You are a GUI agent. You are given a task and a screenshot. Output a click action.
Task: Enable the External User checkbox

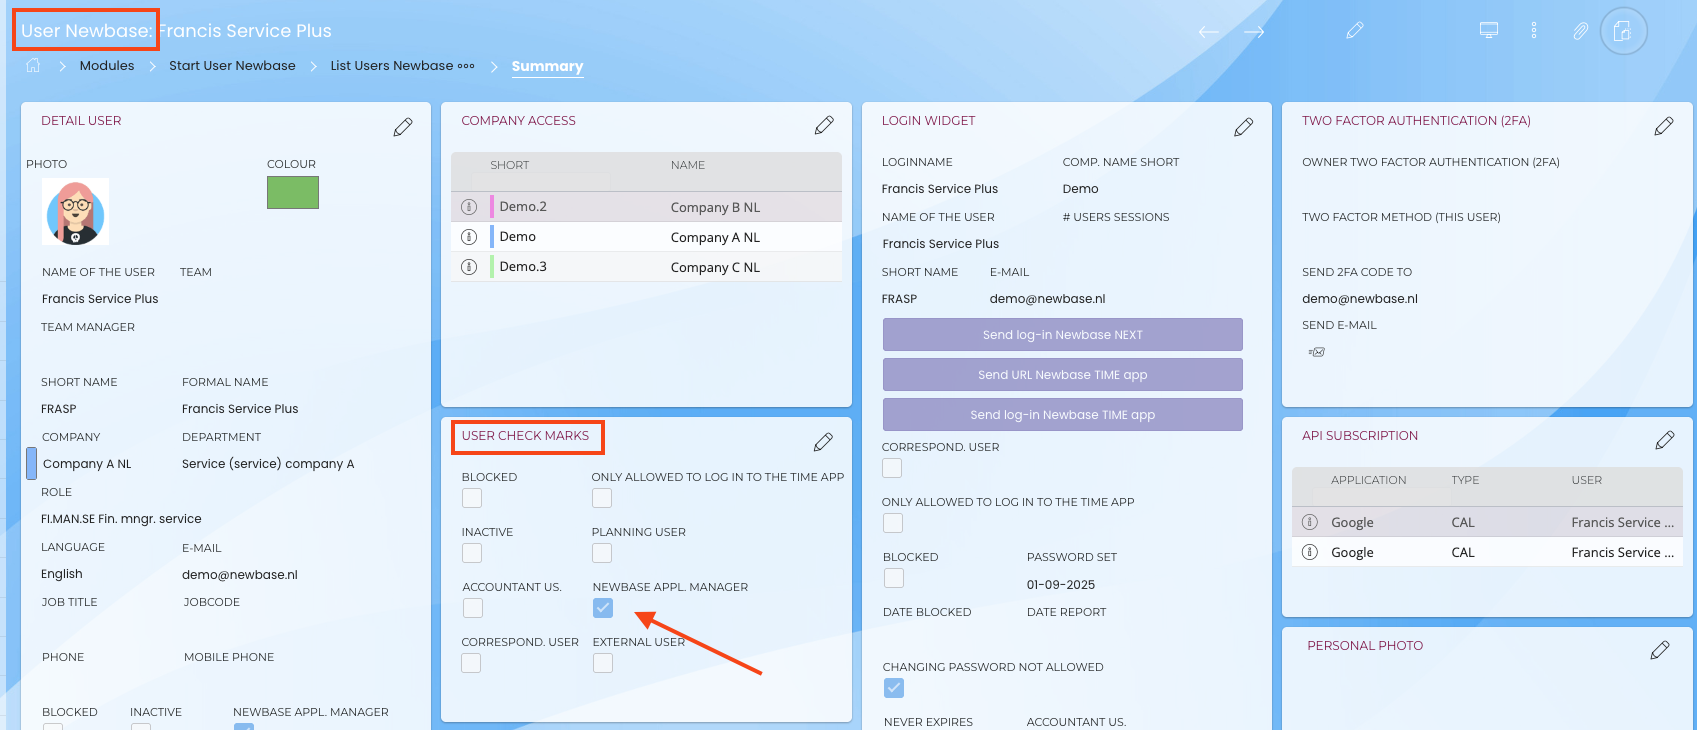coord(603,663)
